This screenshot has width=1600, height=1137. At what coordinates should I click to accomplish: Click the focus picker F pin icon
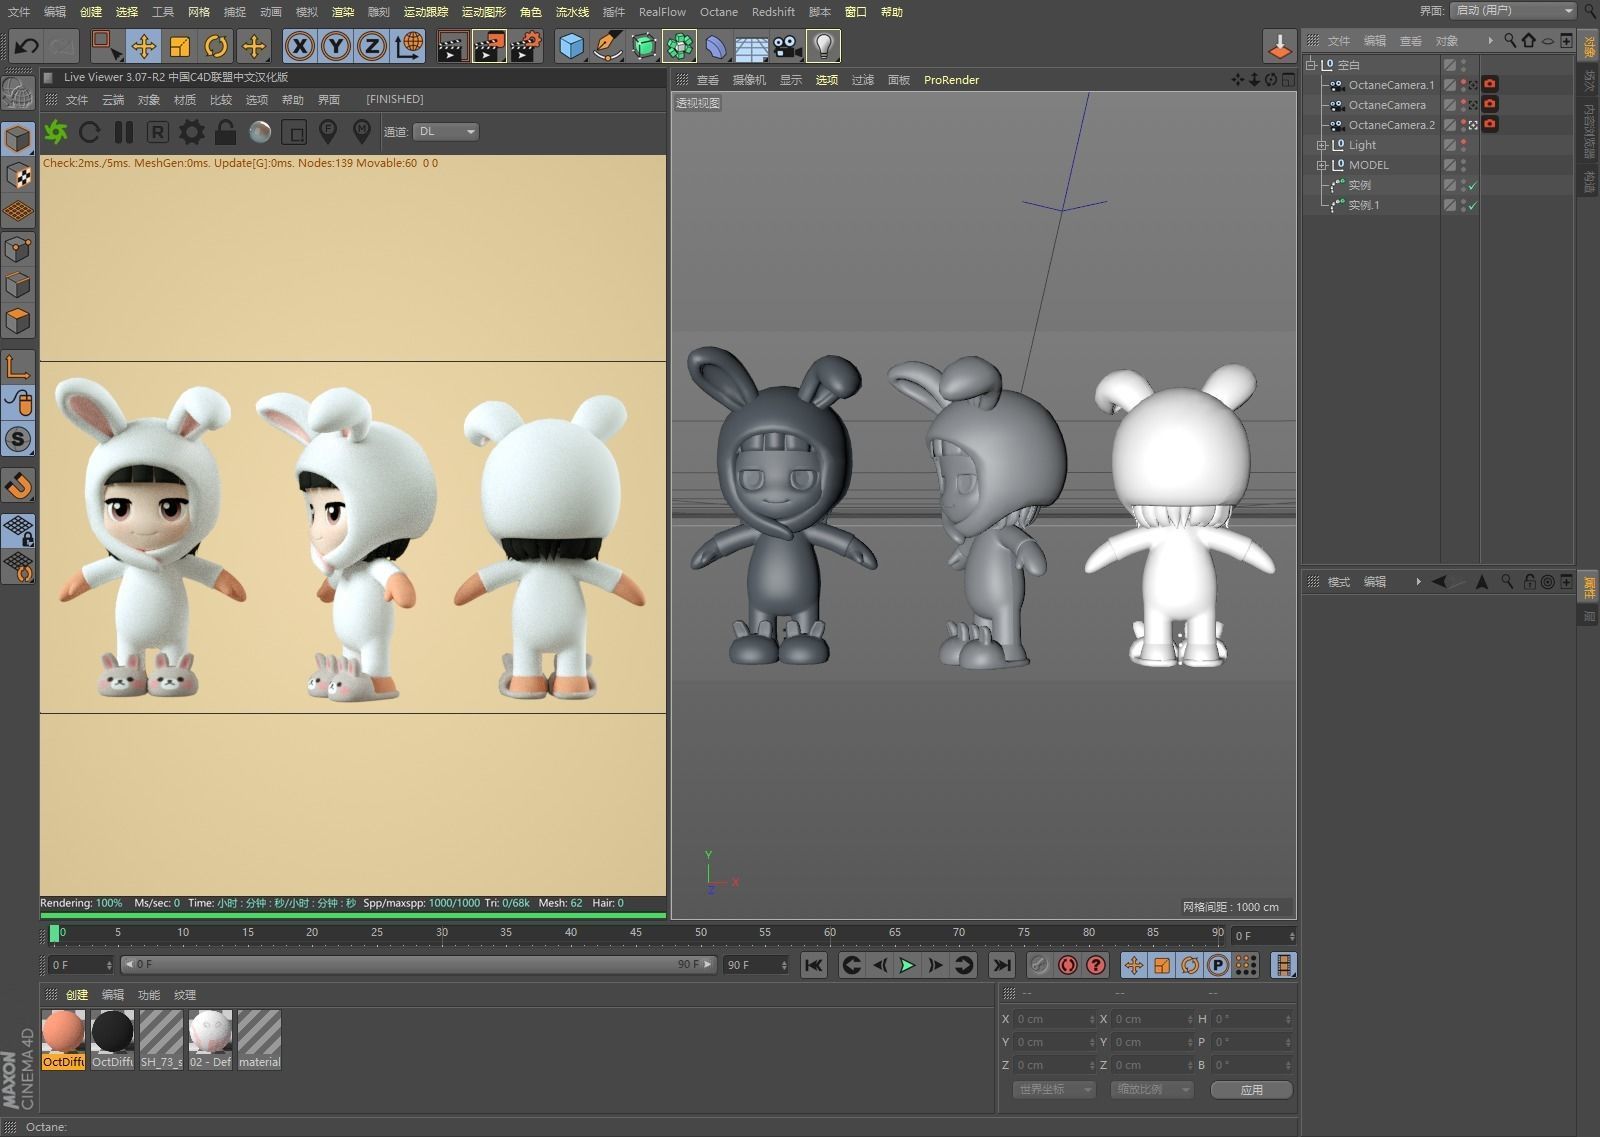pos(328,131)
